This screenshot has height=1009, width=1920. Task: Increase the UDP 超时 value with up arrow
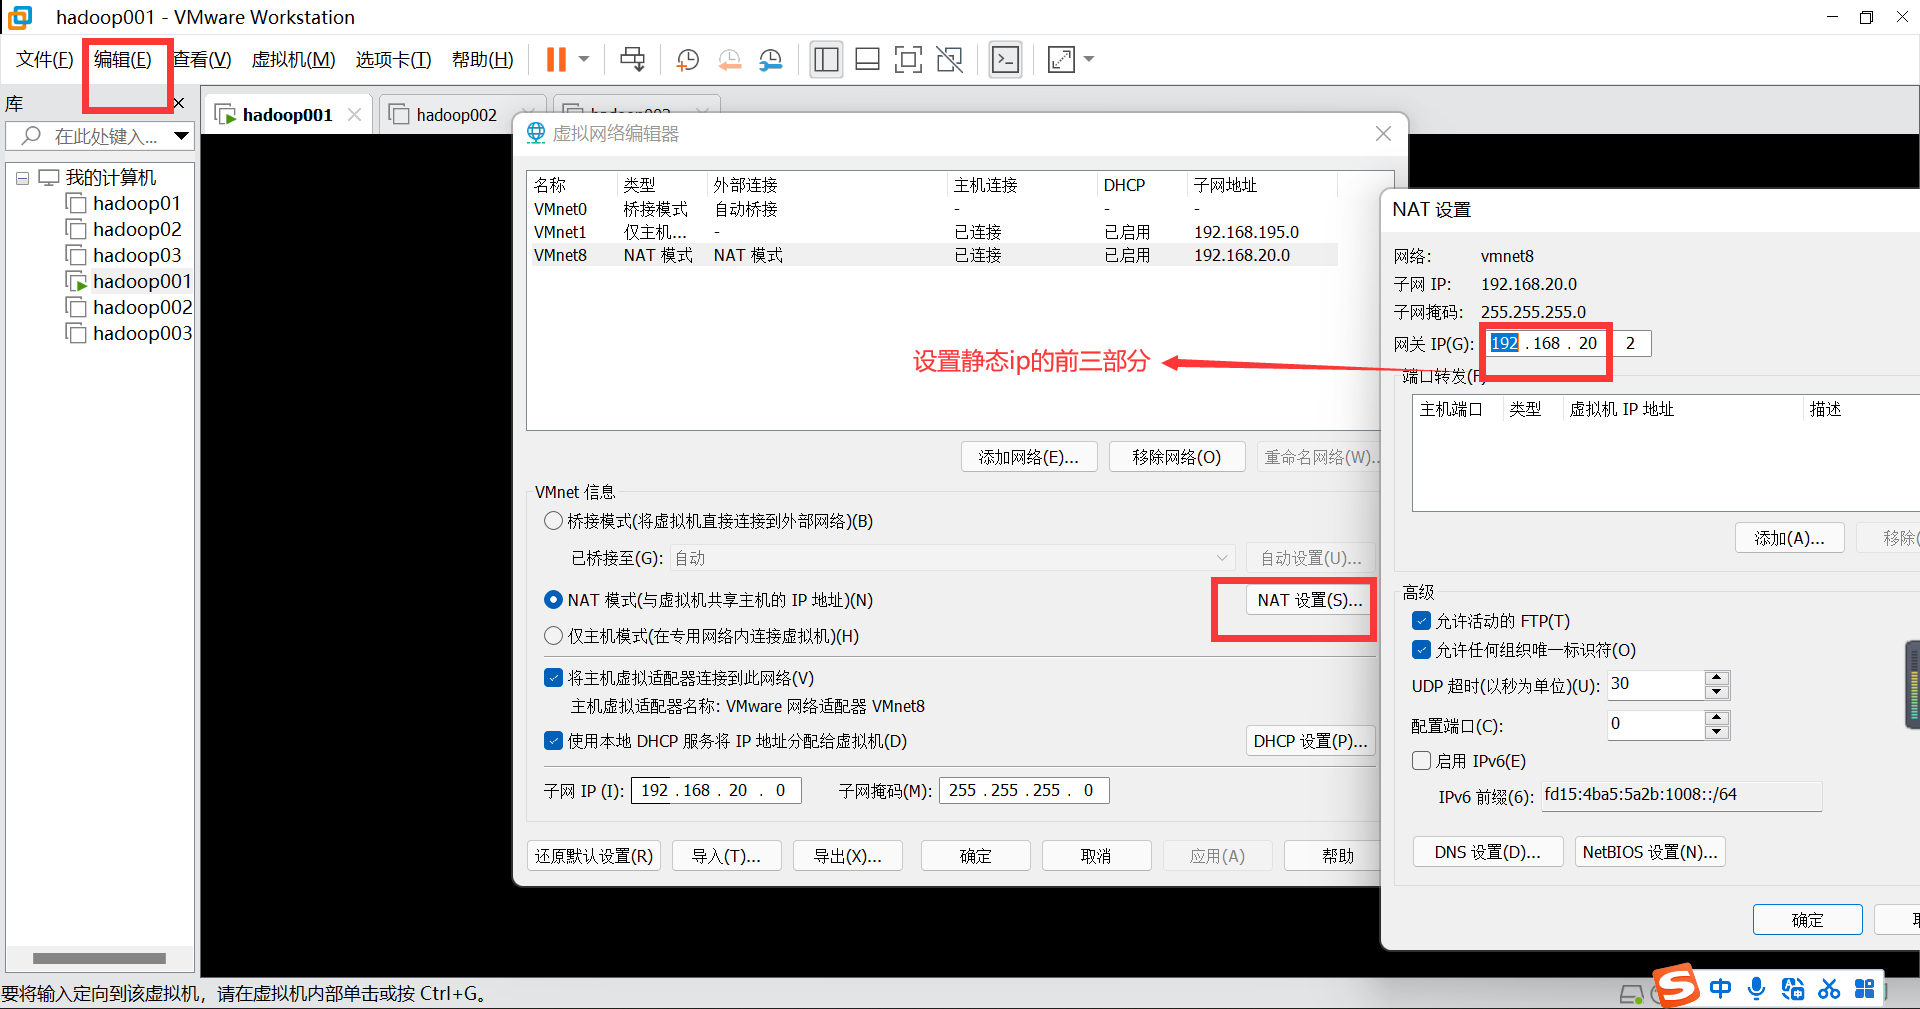pos(1717,678)
